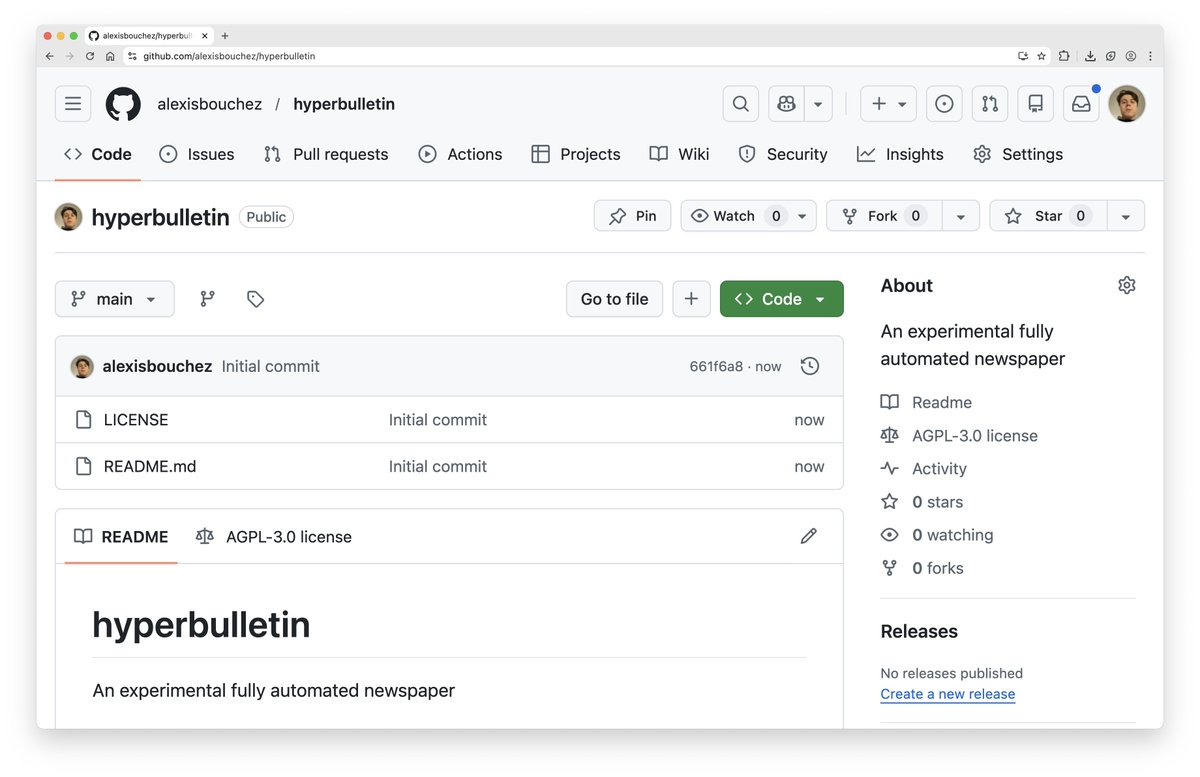Switch to the Wiki tab
The width and height of the screenshot is (1200, 777).
(680, 154)
